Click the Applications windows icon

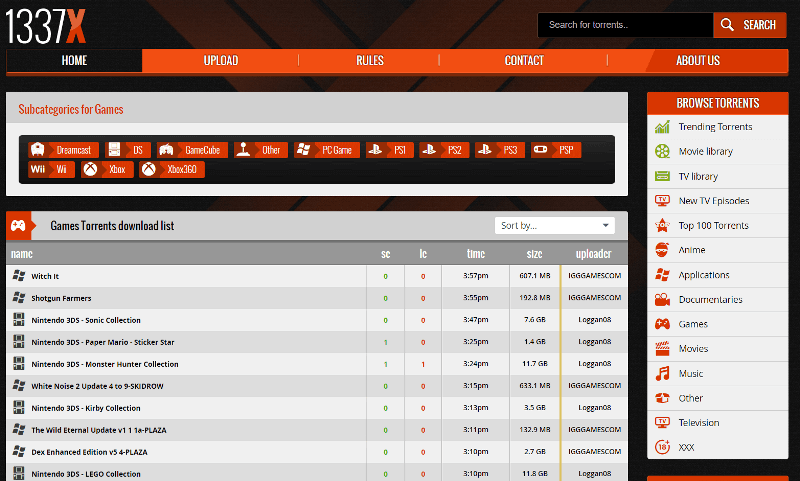662,274
